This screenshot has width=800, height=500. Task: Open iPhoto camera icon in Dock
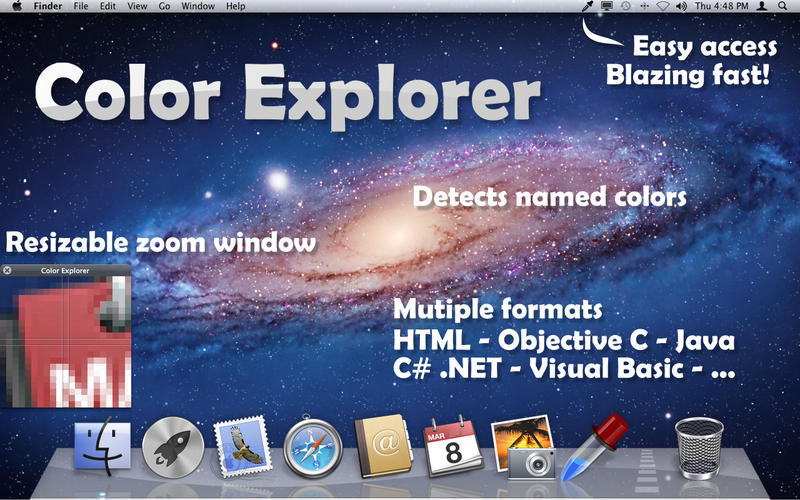[524, 447]
